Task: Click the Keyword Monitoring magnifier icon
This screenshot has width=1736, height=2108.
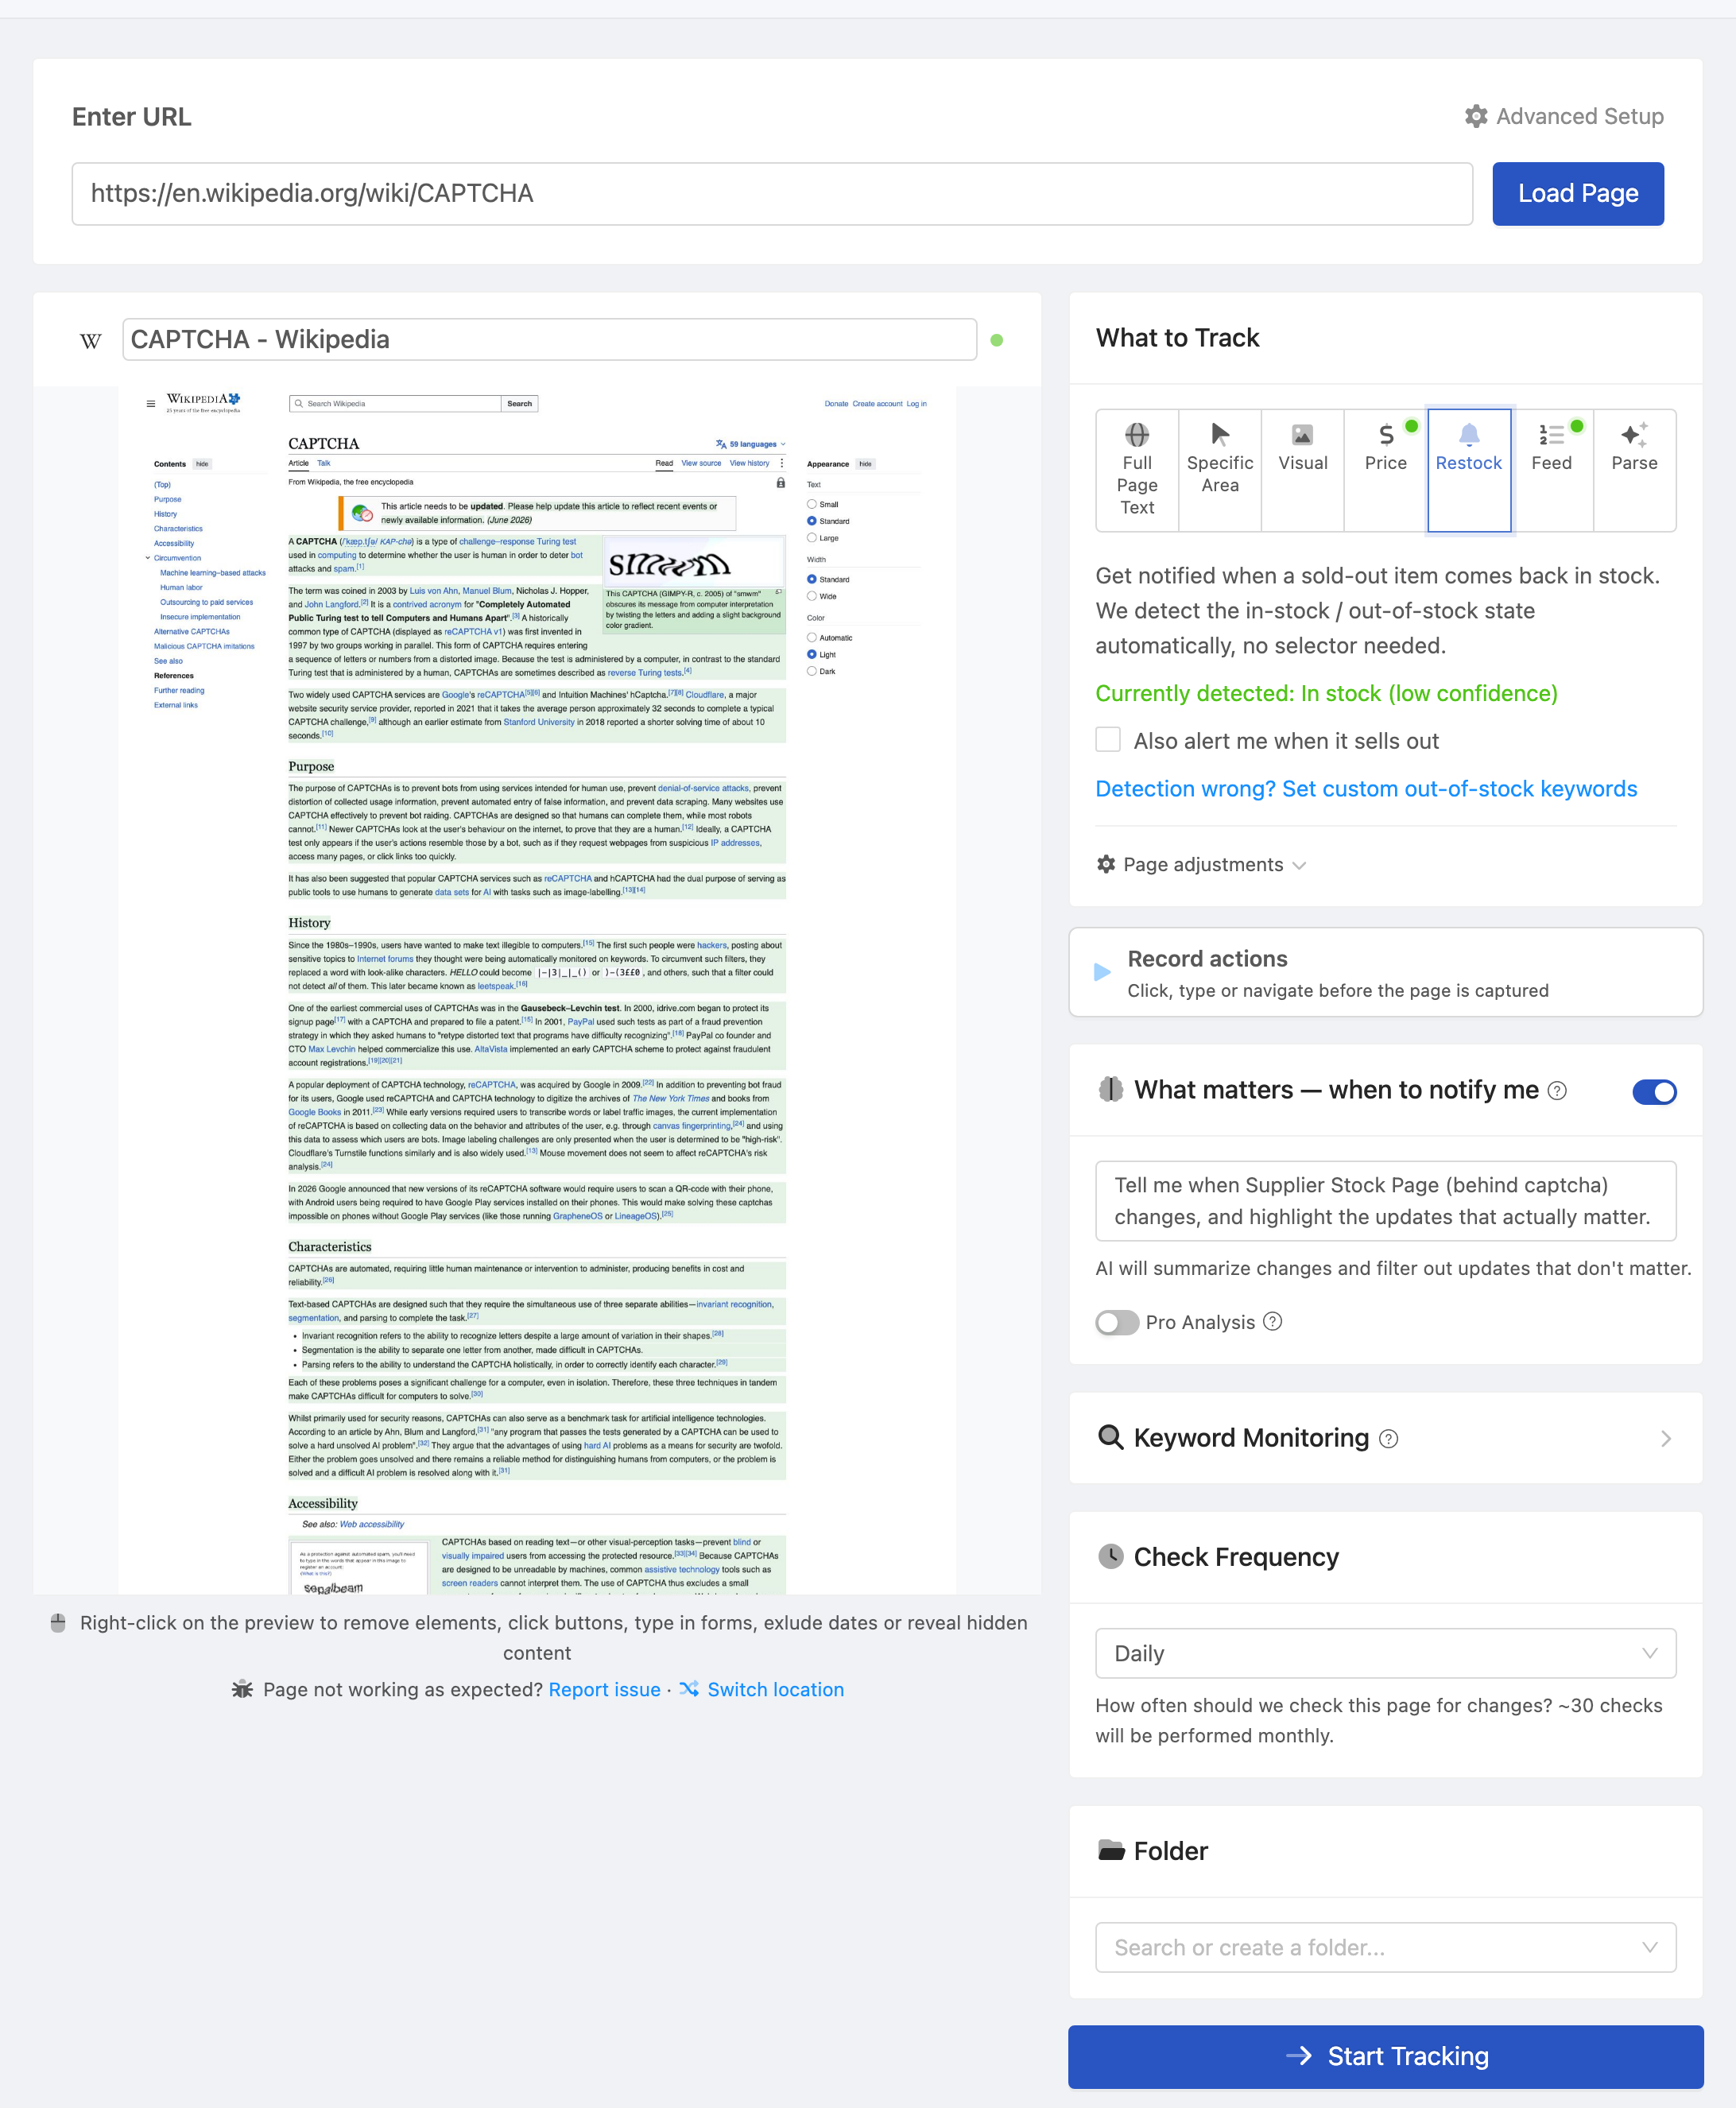Action: point(1110,1437)
